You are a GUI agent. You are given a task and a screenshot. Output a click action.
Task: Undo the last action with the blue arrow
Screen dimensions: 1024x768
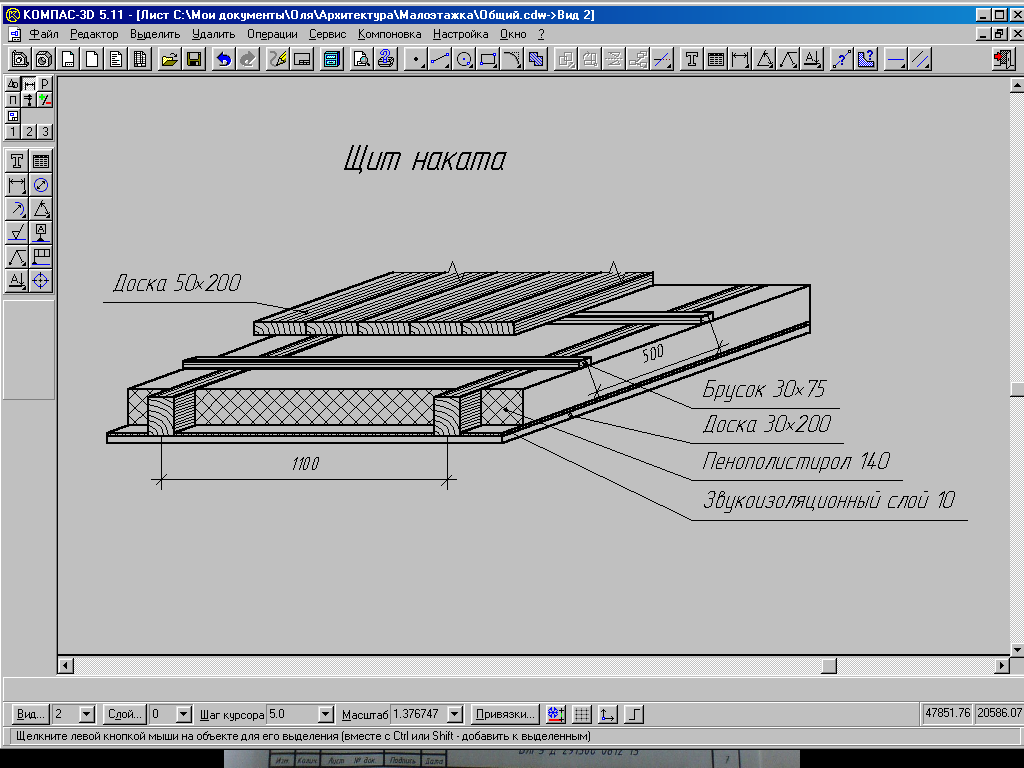(x=222, y=59)
